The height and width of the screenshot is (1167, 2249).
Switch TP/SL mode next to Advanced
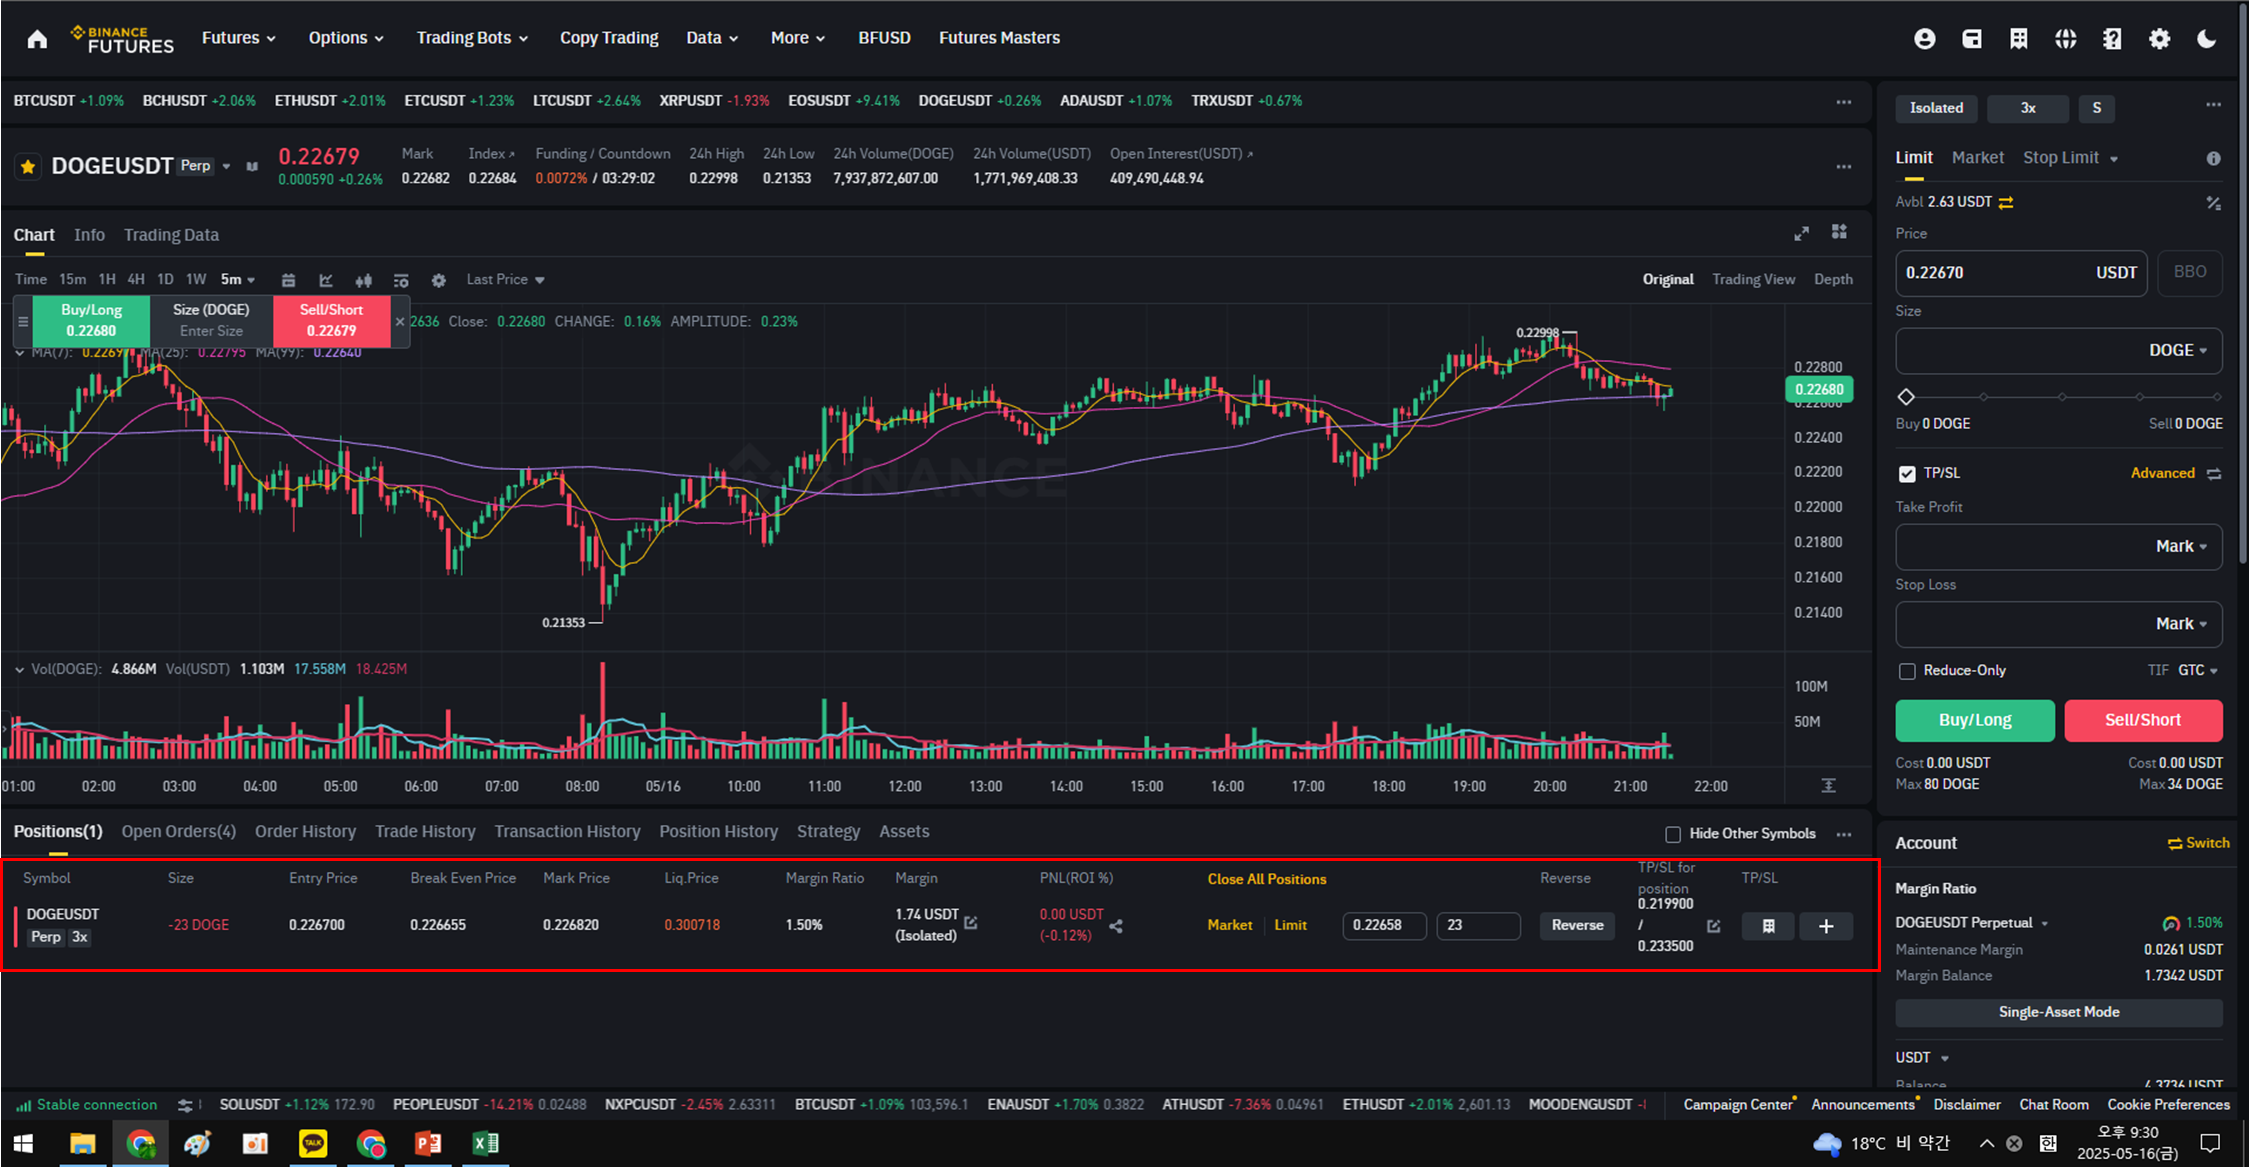tap(2214, 474)
